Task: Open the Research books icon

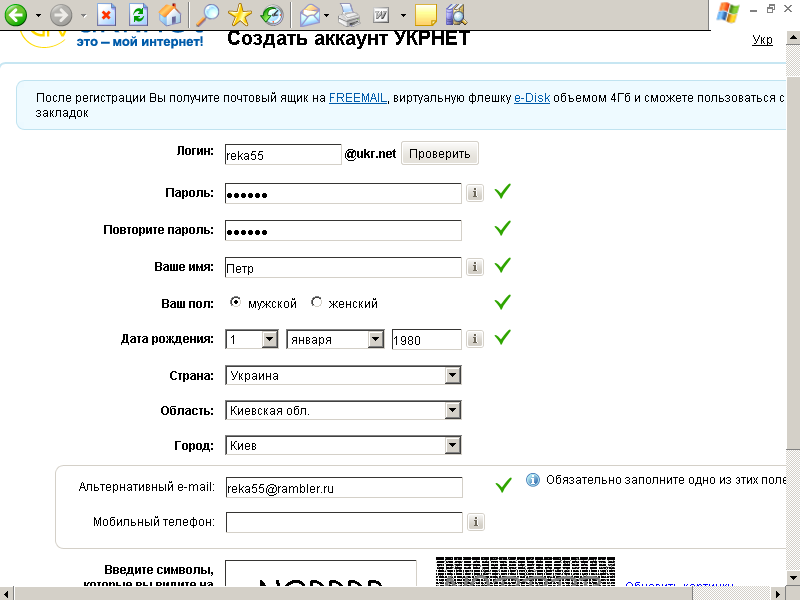Action: point(456,15)
